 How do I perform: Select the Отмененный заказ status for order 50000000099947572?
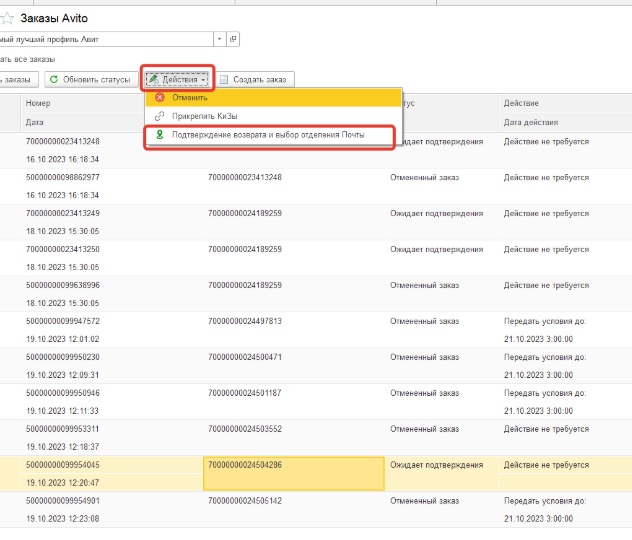tap(424, 321)
